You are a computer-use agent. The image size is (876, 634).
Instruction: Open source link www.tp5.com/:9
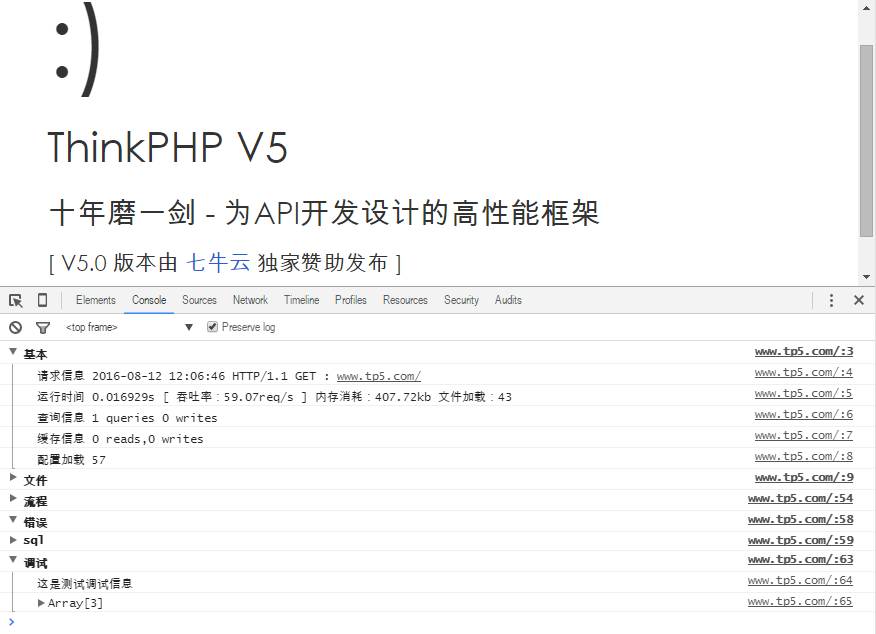[804, 477]
